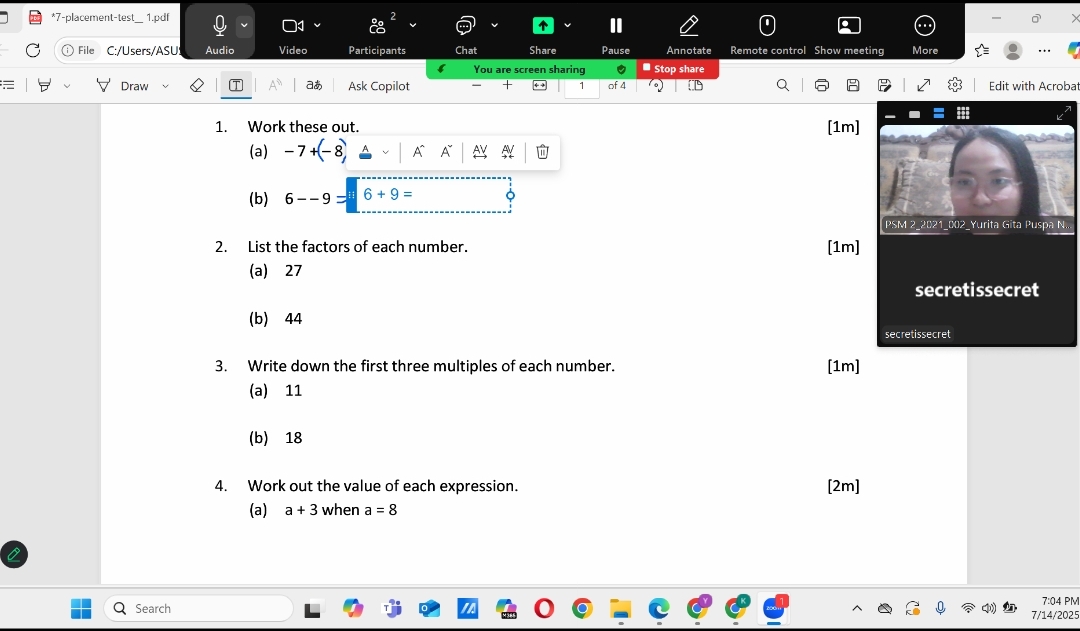Viewport: 1080px width, 631px height.
Task: Click Ask Copilot button
Action: coord(378,86)
